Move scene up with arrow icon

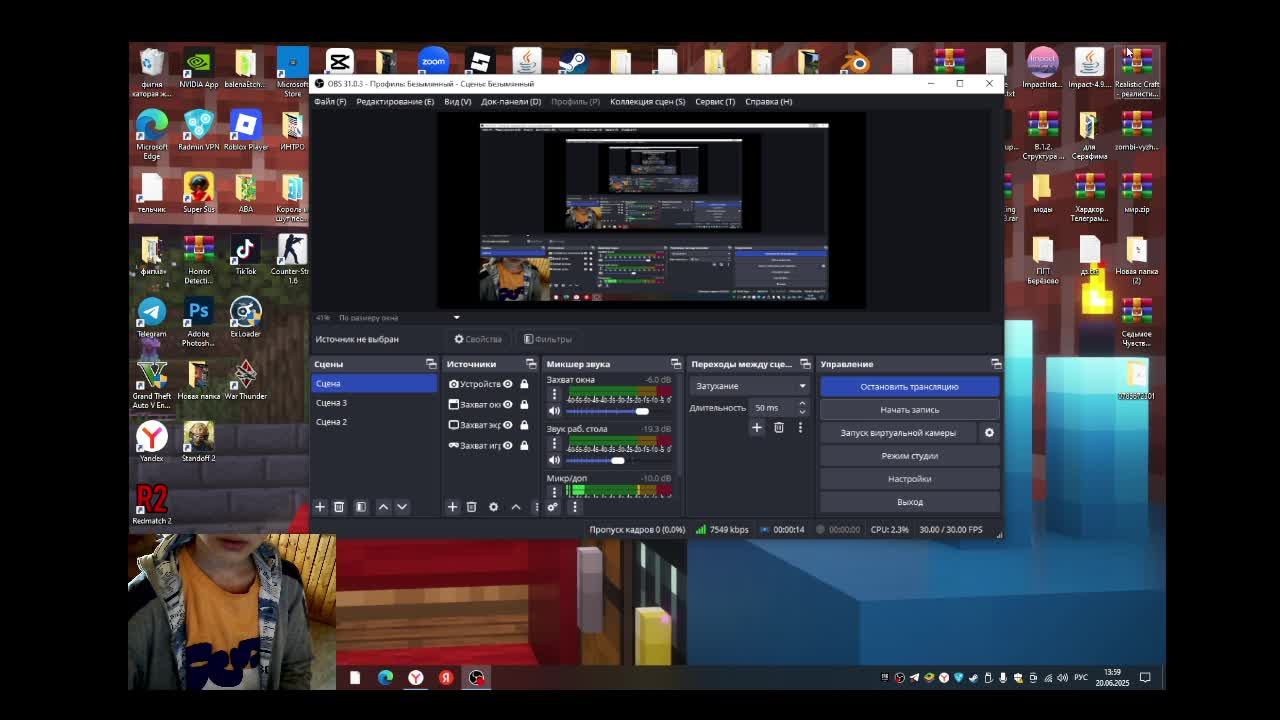click(x=383, y=507)
